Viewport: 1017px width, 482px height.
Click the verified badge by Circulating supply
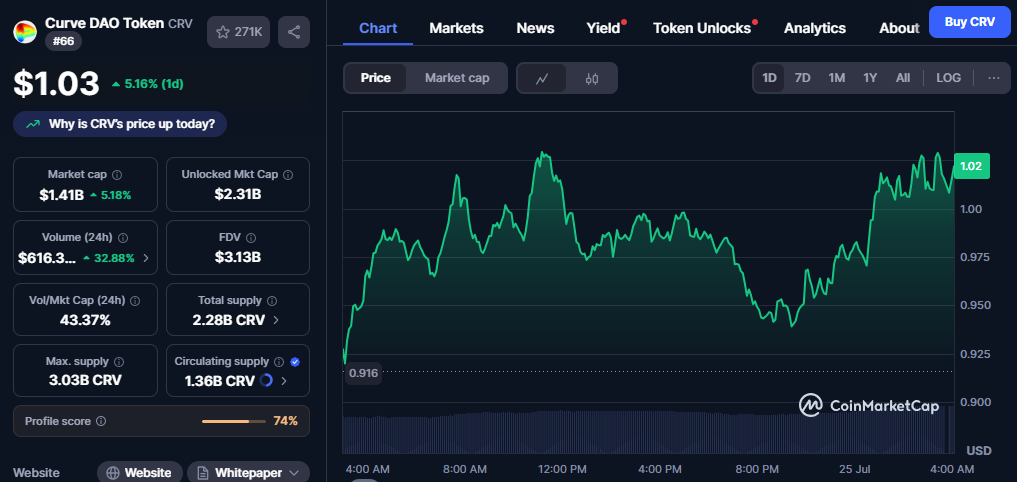coord(295,362)
